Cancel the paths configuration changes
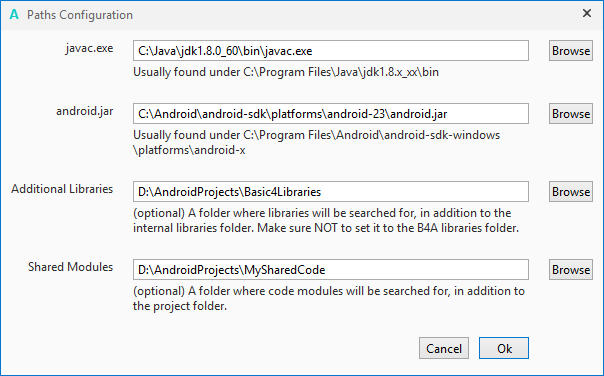Viewport: 604px width, 376px height. pos(444,348)
